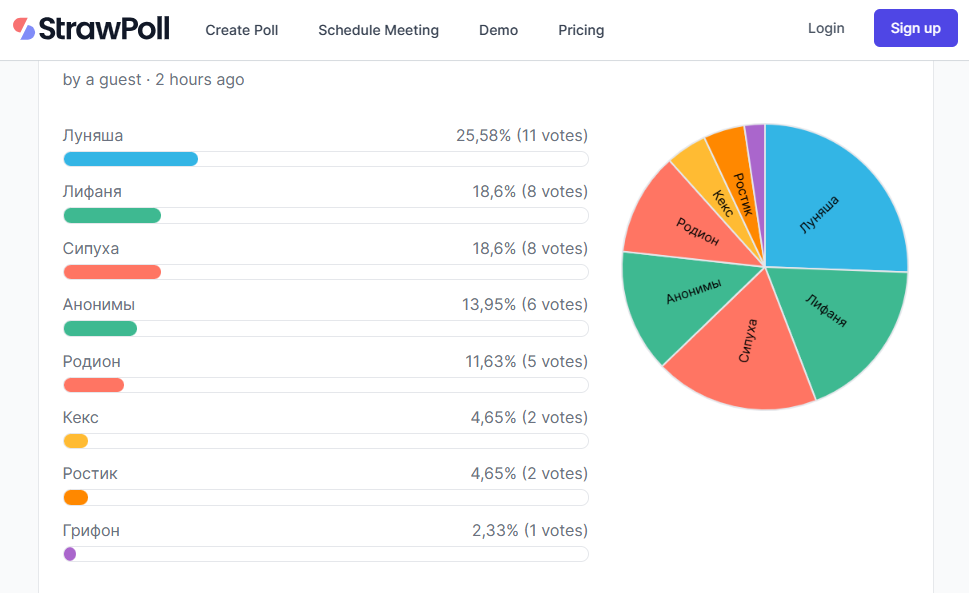Select the blue Луняша pie slice
This screenshot has width=969, height=593.
click(830, 205)
